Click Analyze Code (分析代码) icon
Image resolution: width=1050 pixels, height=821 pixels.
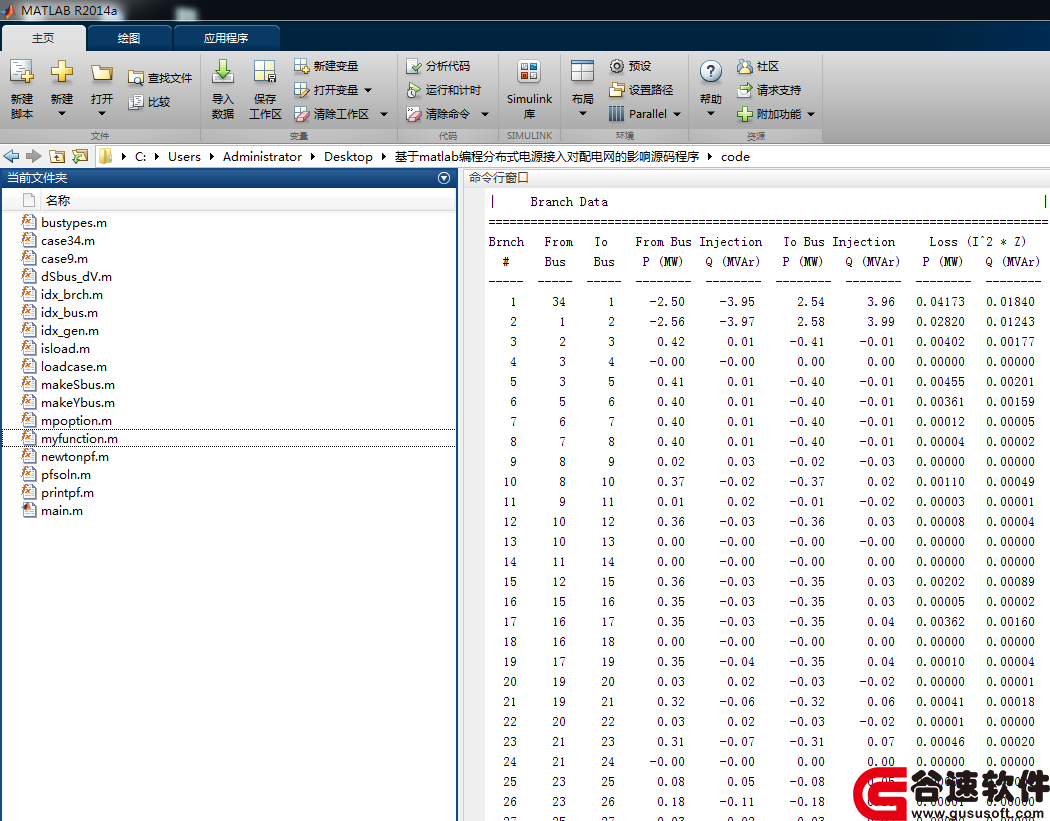coord(414,66)
